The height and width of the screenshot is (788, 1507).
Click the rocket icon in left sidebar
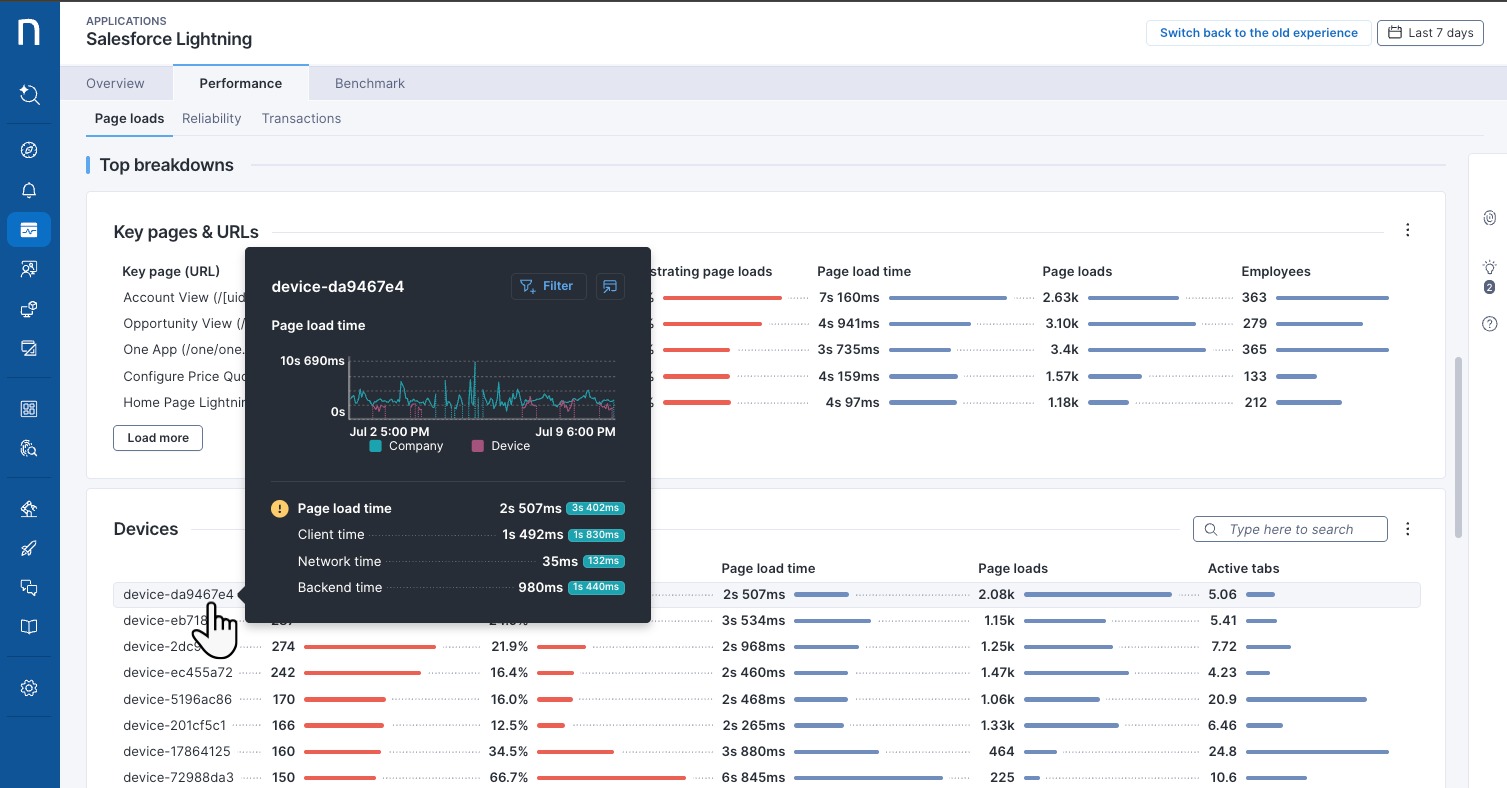click(29, 549)
